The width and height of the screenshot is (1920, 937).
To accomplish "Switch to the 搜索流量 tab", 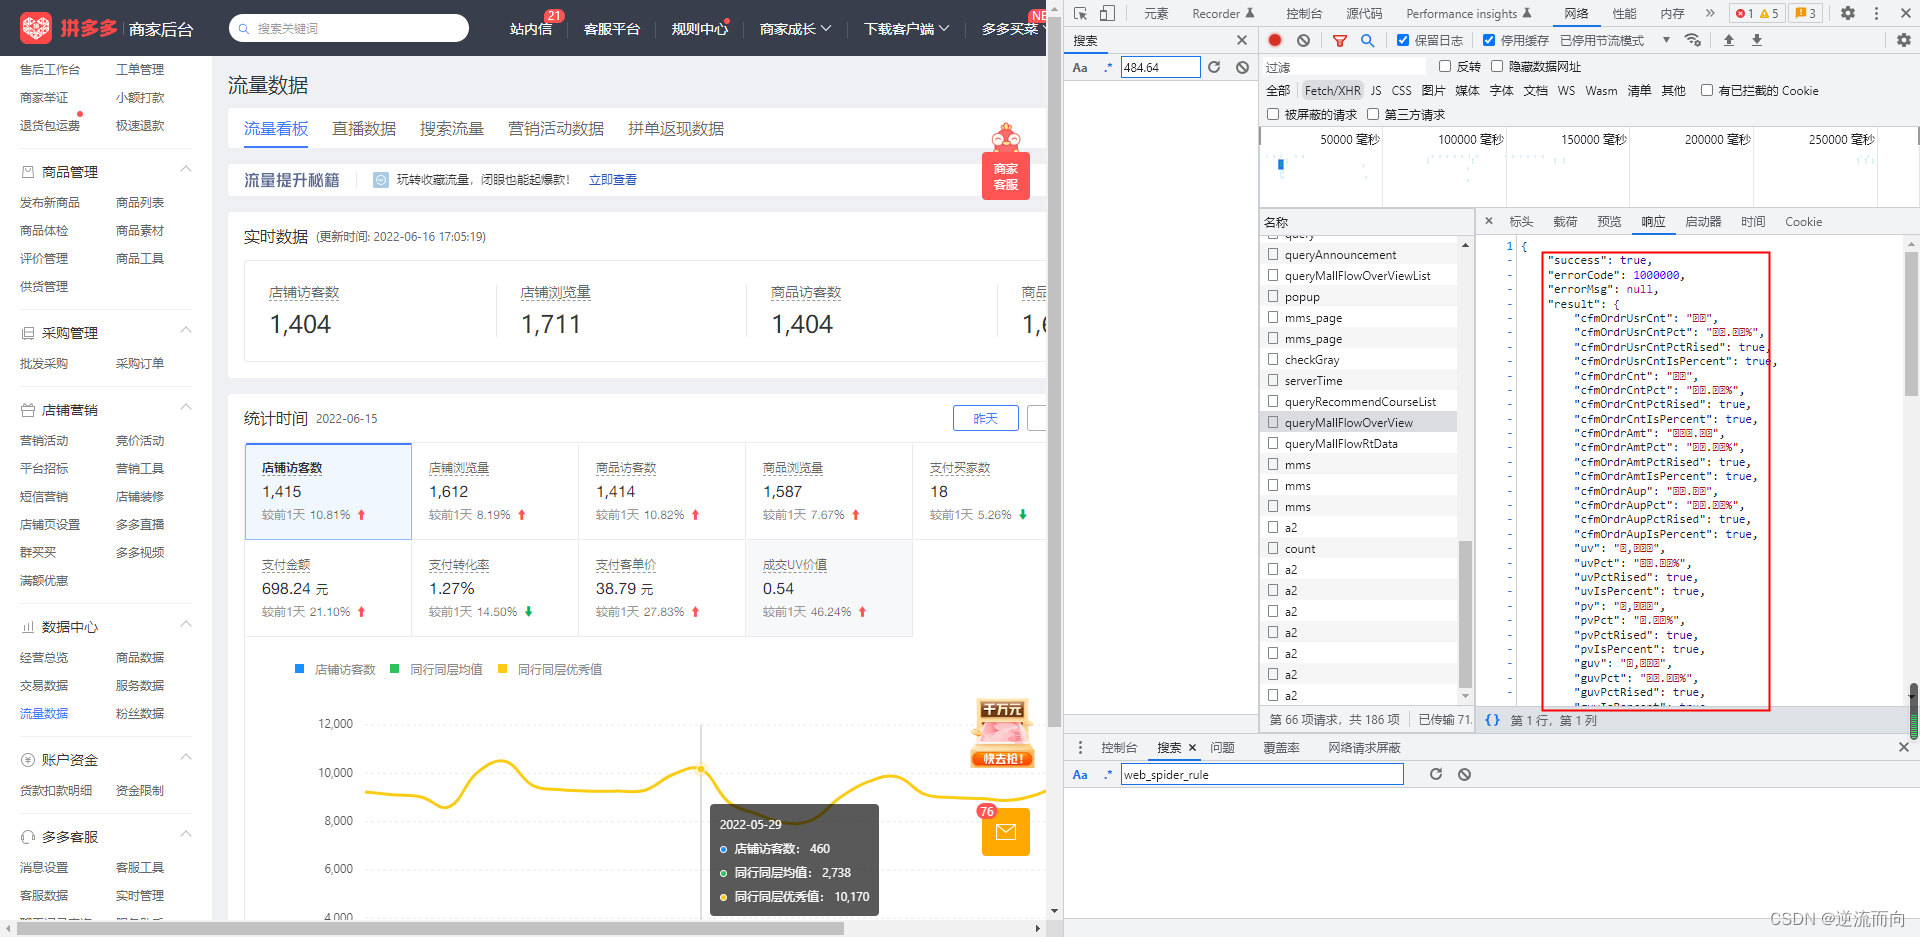I will (452, 129).
